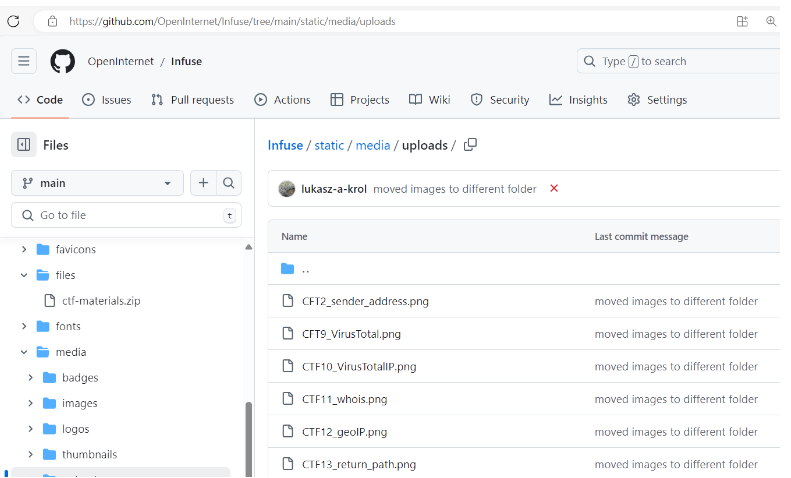This screenshot has width=791, height=478.
Task: Open the main branch selector dropdown
Action: [97, 183]
